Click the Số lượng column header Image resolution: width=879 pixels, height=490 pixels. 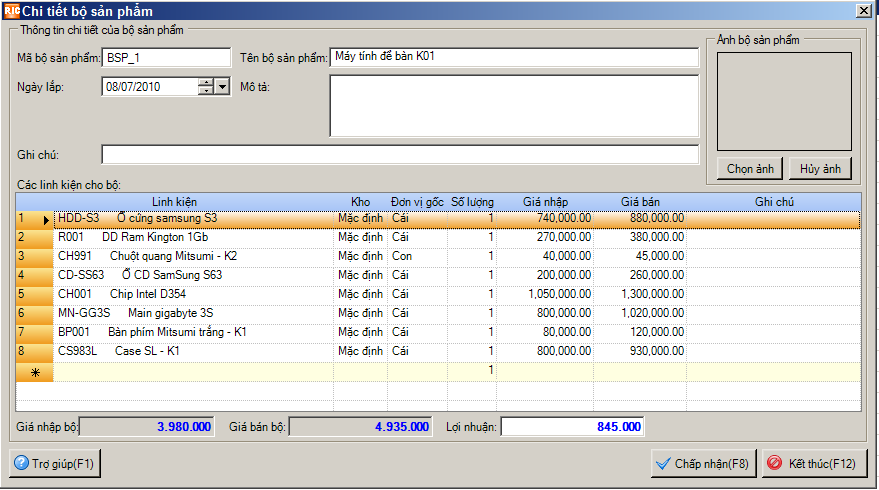click(x=472, y=202)
